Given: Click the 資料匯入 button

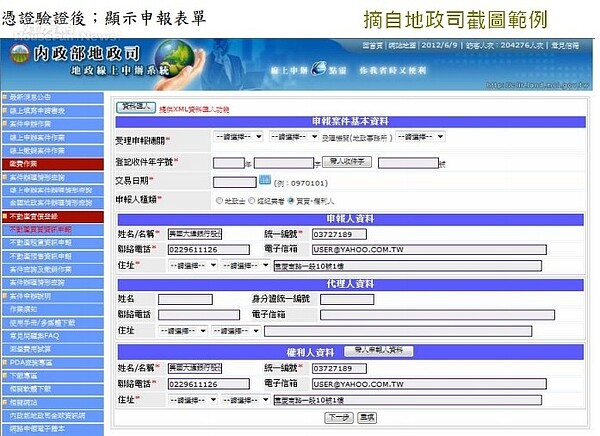Looking at the screenshot, I should tap(136, 107).
